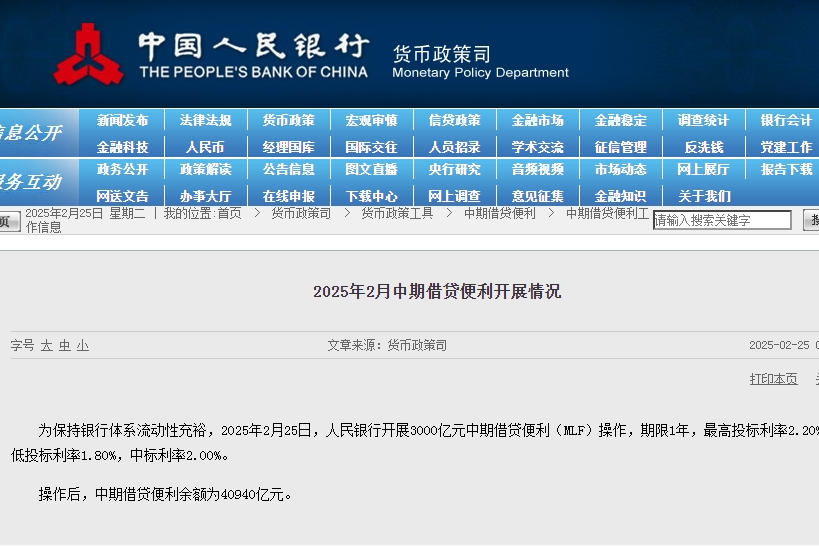Screen dimensions: 819x546
Task: Click the 服务互动 section header
Action: tap(31, 181)
